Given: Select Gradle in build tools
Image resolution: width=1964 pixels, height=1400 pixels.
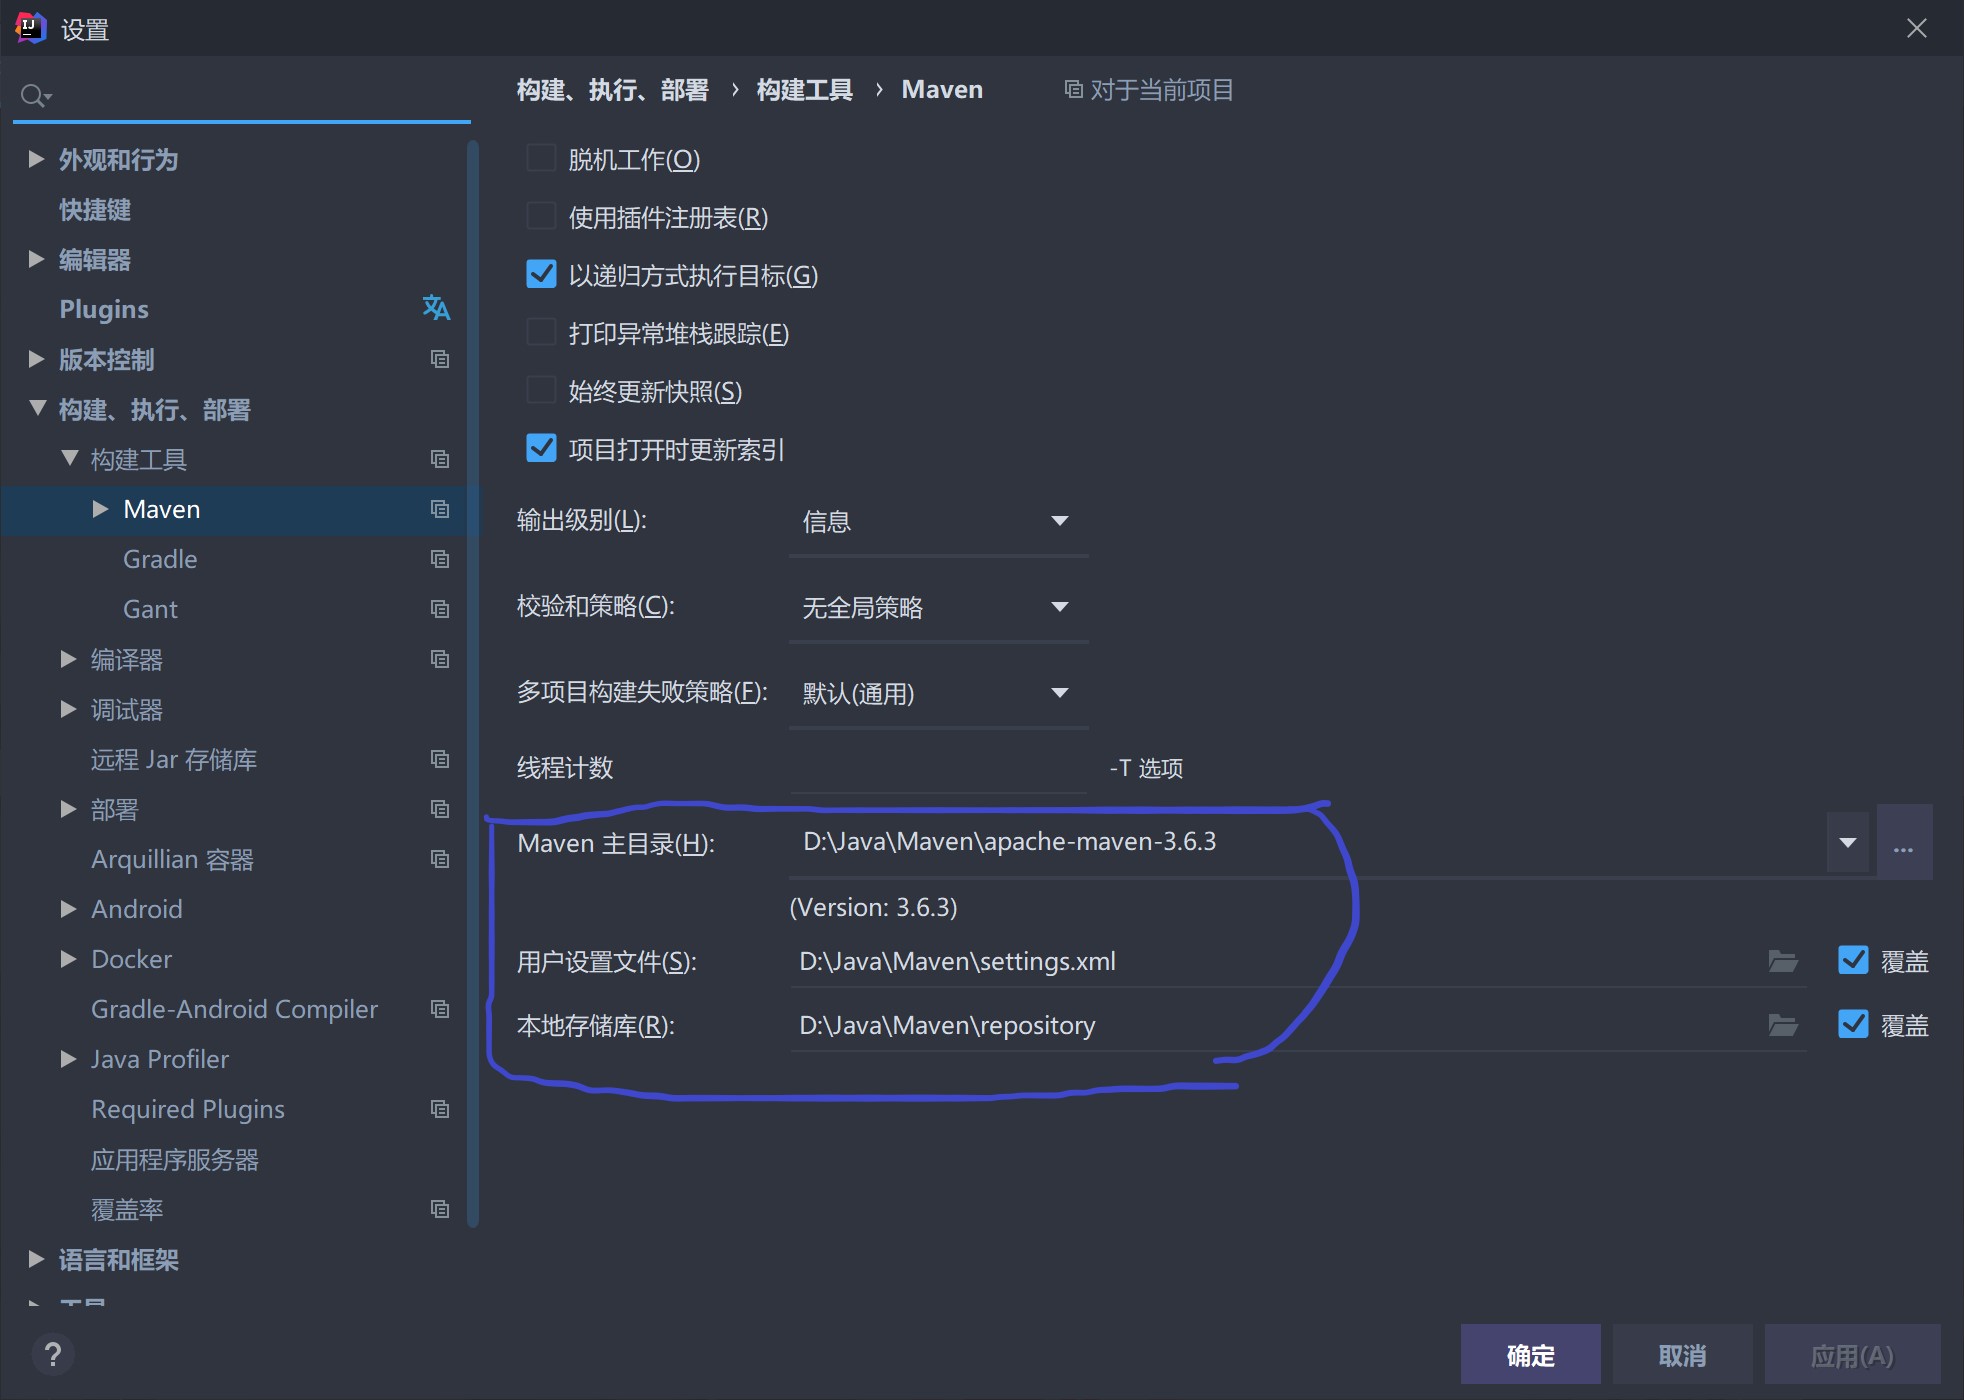Looking at the screenshot, I should click(x=160, y=559).
